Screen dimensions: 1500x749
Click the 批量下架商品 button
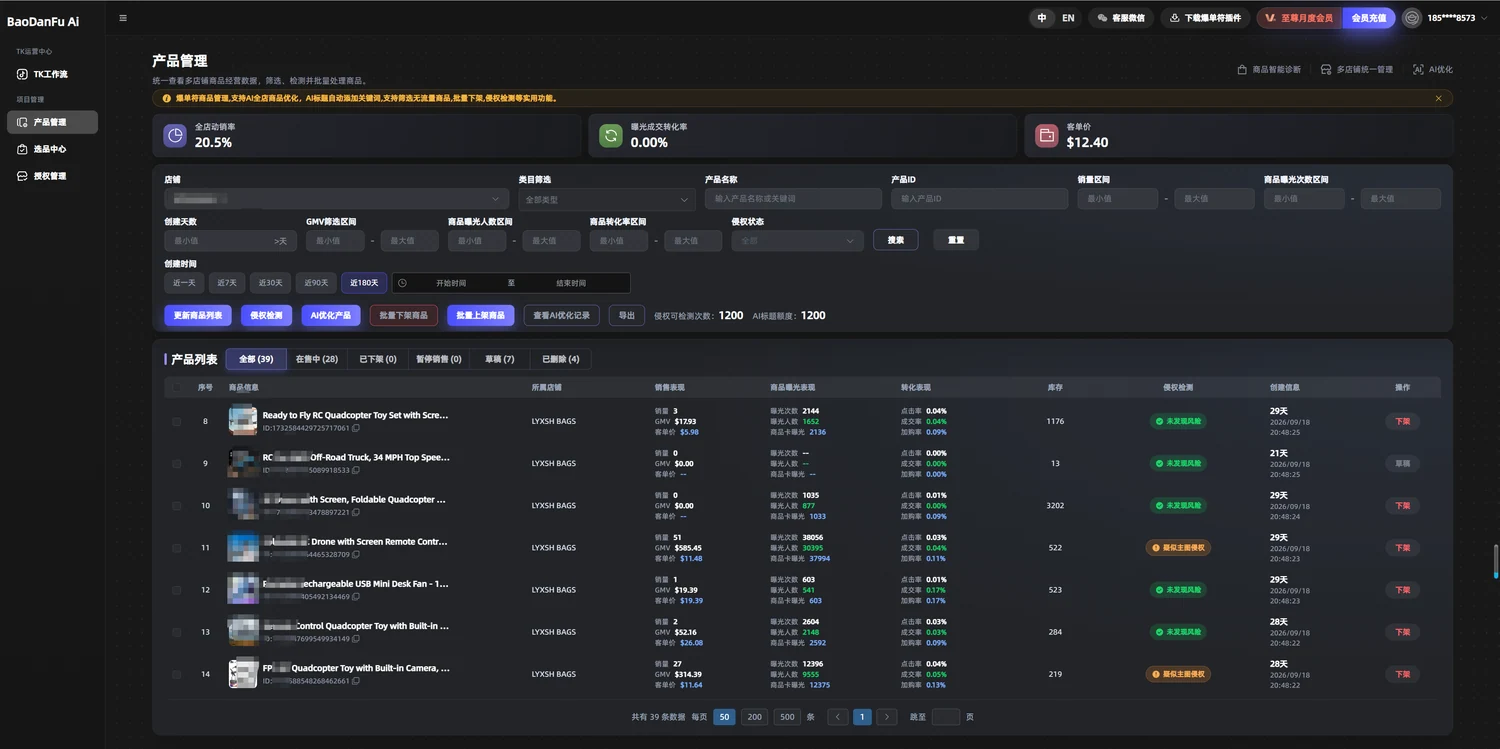[x=404, y=315]
